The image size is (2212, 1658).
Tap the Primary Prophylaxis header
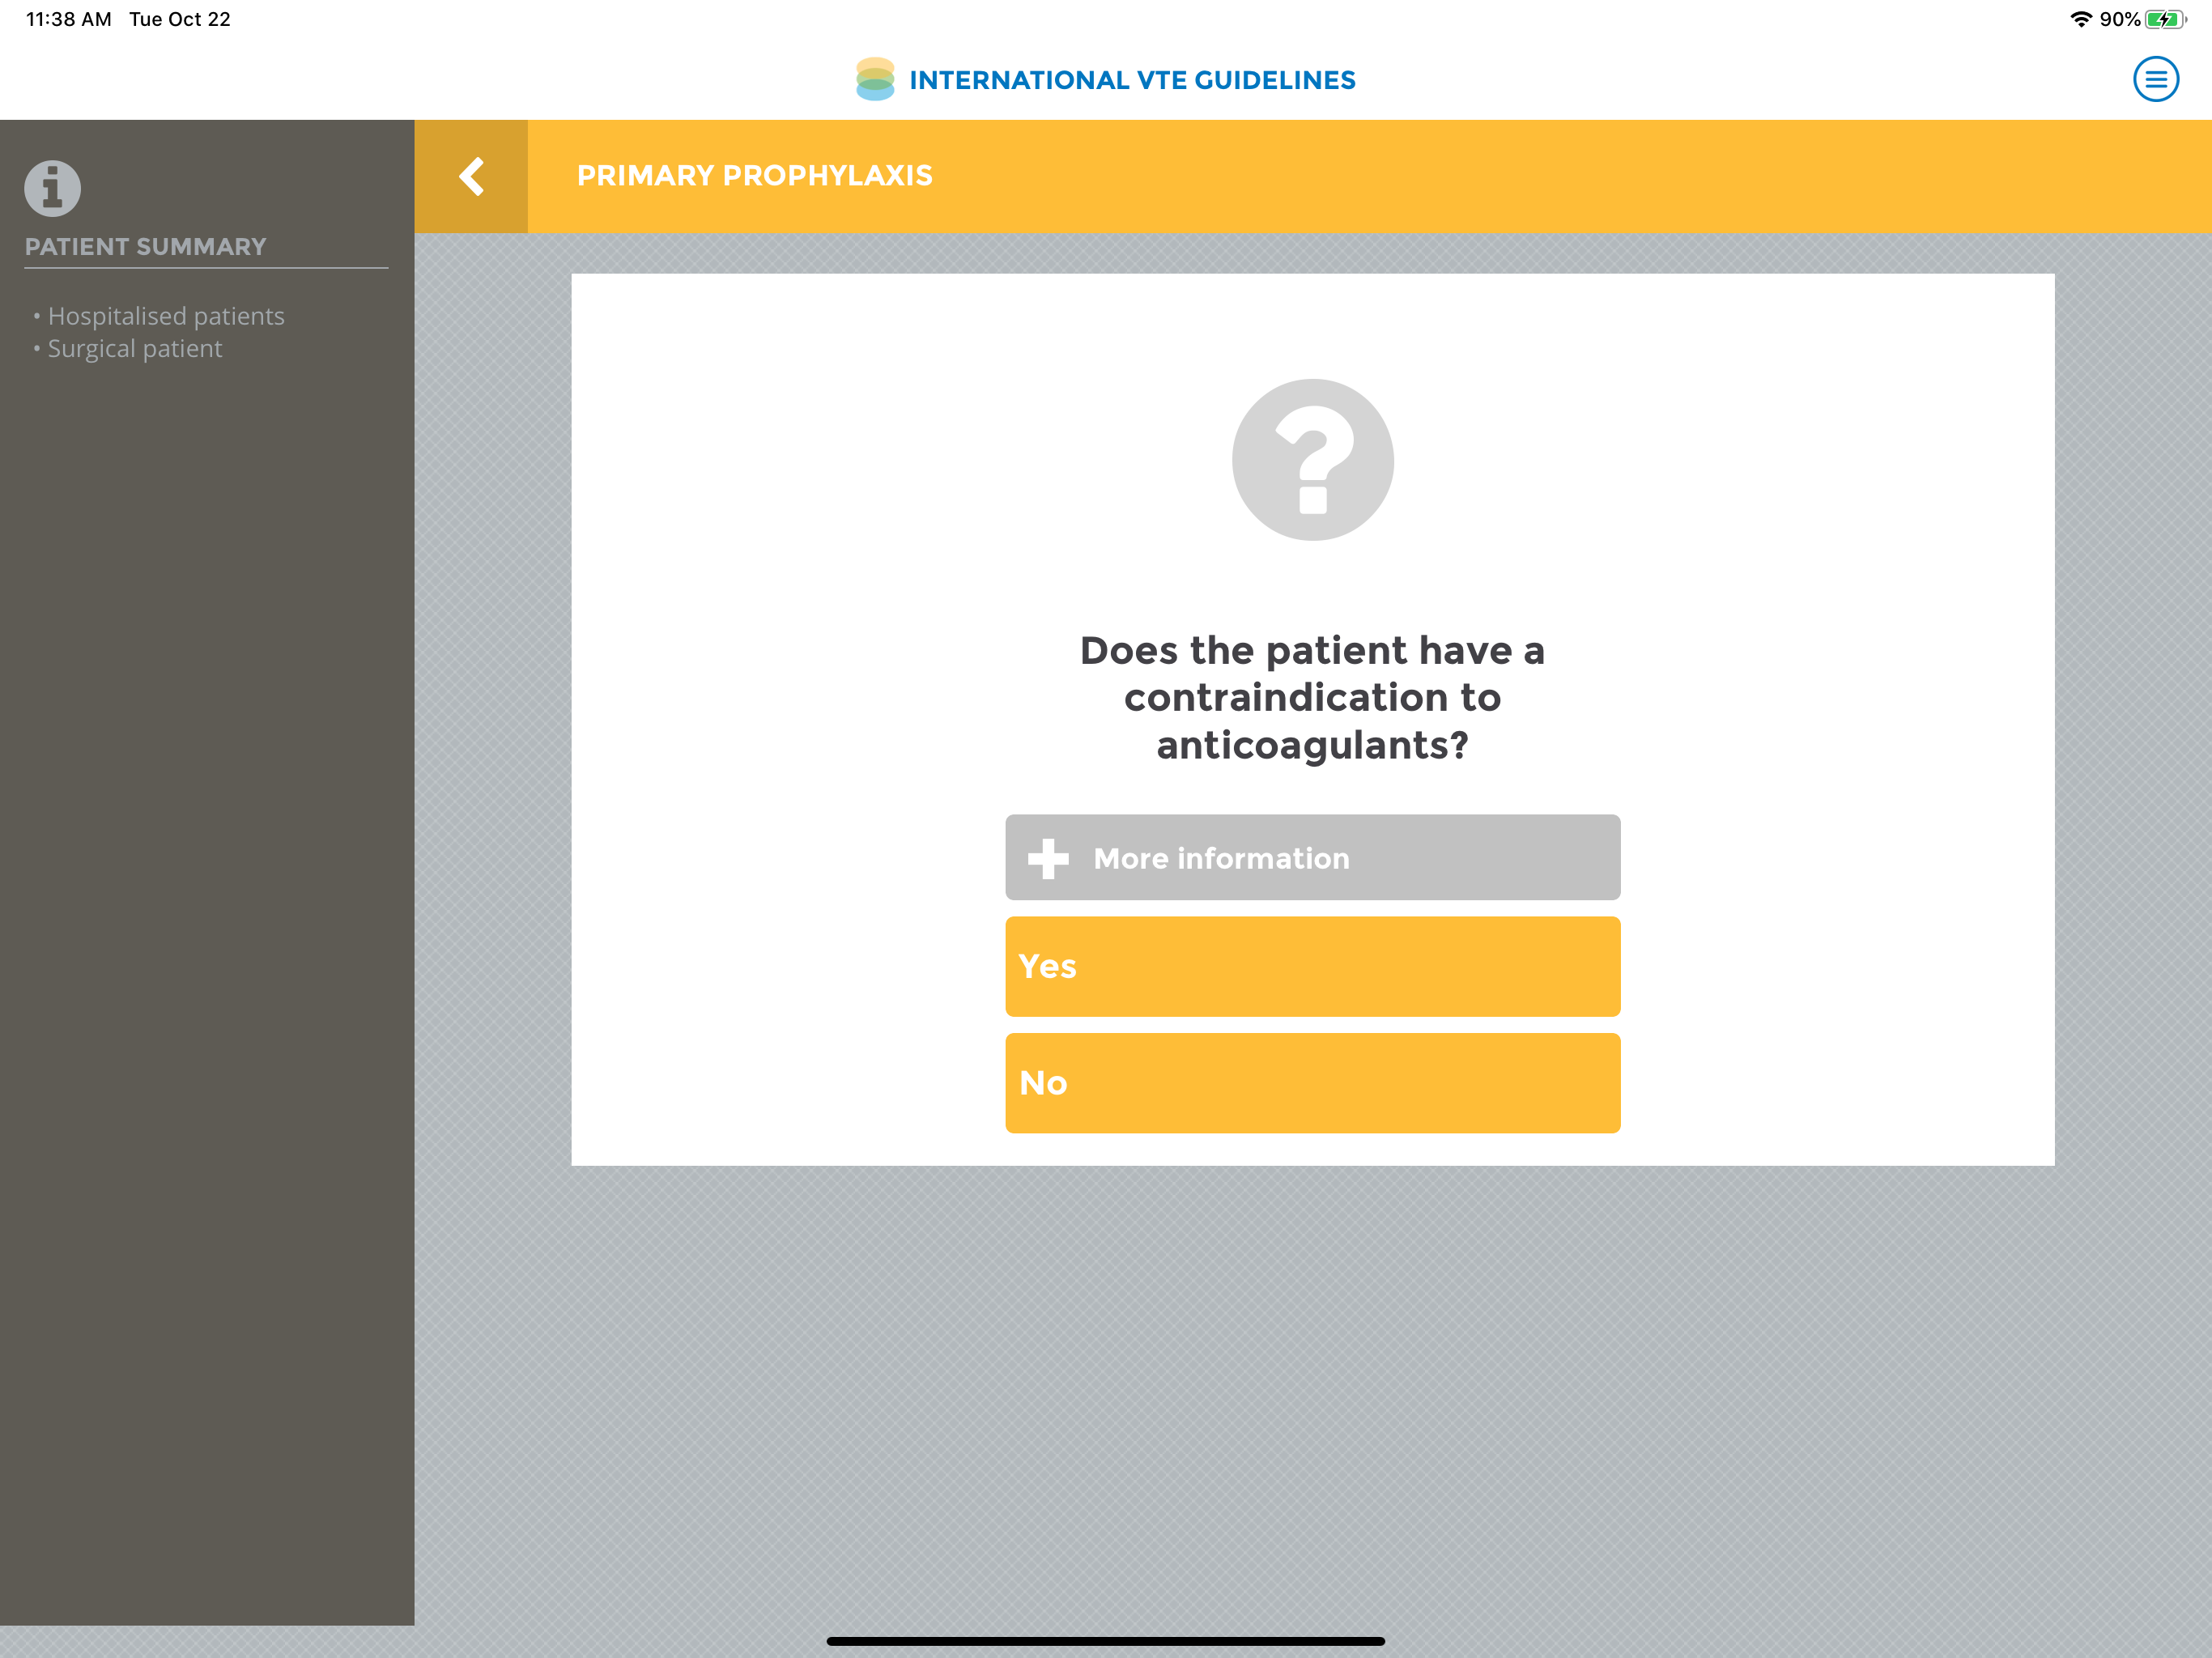tap(755, 176)
